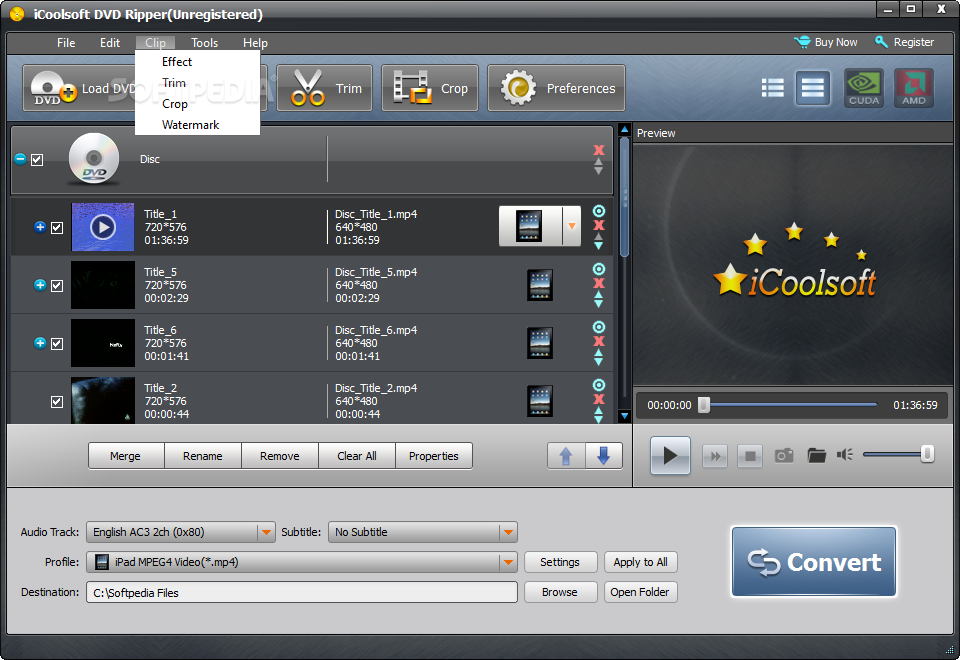Image resolution: width=960 pixels, height=660 pixels.
Task: Click the Apply to All button
Action: point(640,562)
